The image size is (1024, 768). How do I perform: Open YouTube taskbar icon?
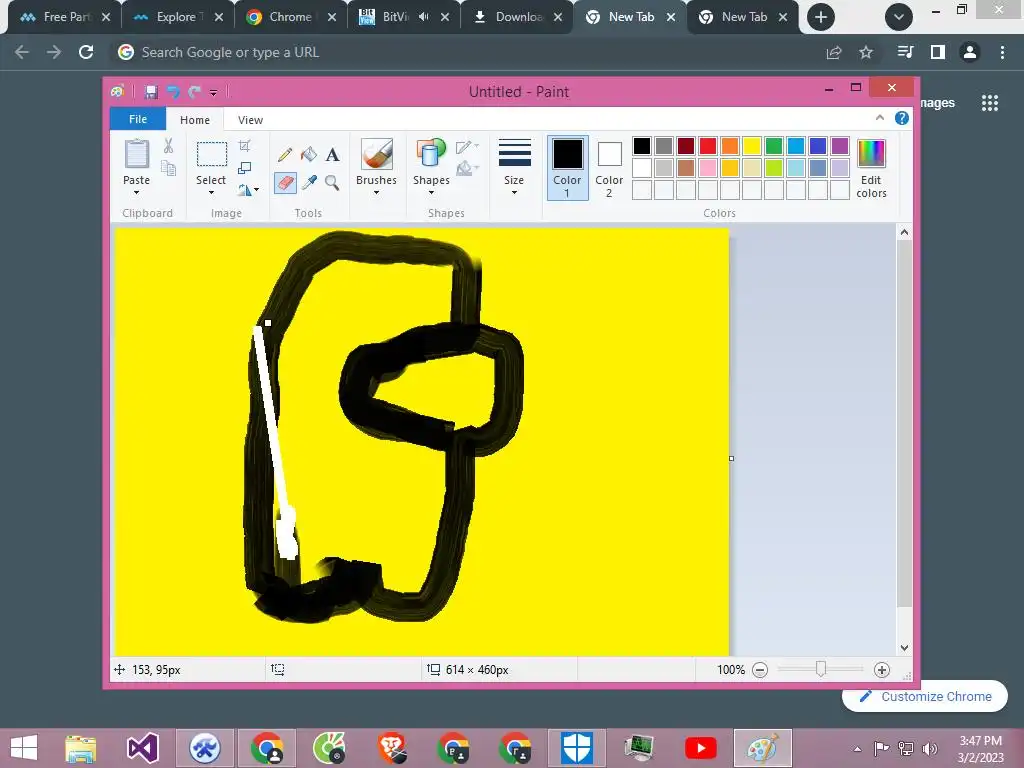pyautogui.click(x=701, y=748)
